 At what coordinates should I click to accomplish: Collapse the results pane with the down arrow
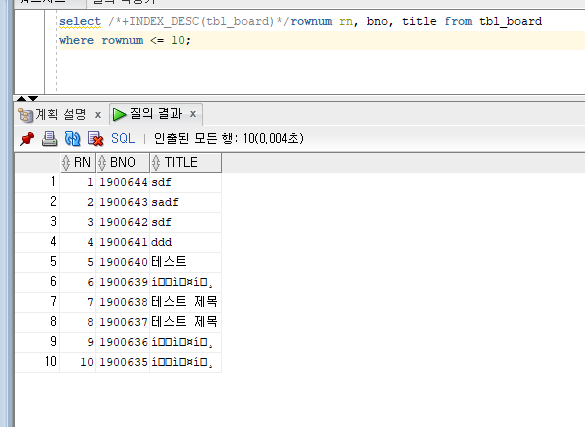pos(33,98)
